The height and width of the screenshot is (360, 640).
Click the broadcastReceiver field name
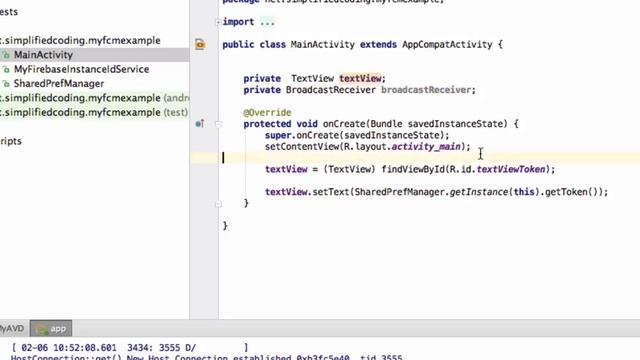click(426, 90)
